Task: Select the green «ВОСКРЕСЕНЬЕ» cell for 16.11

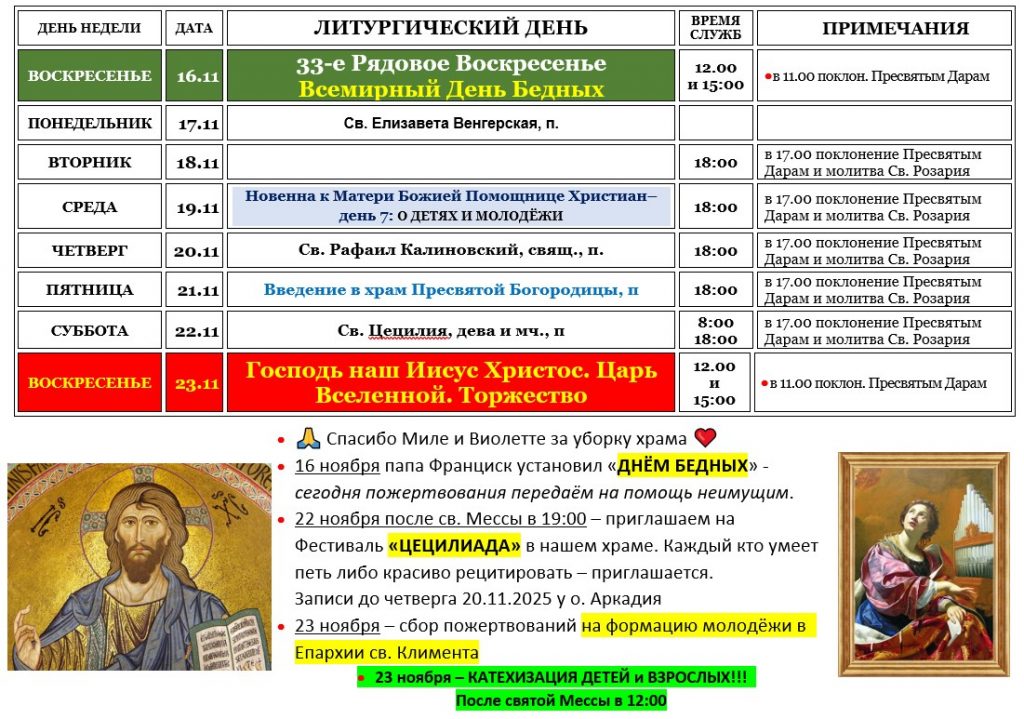Action: coord(89,76)
